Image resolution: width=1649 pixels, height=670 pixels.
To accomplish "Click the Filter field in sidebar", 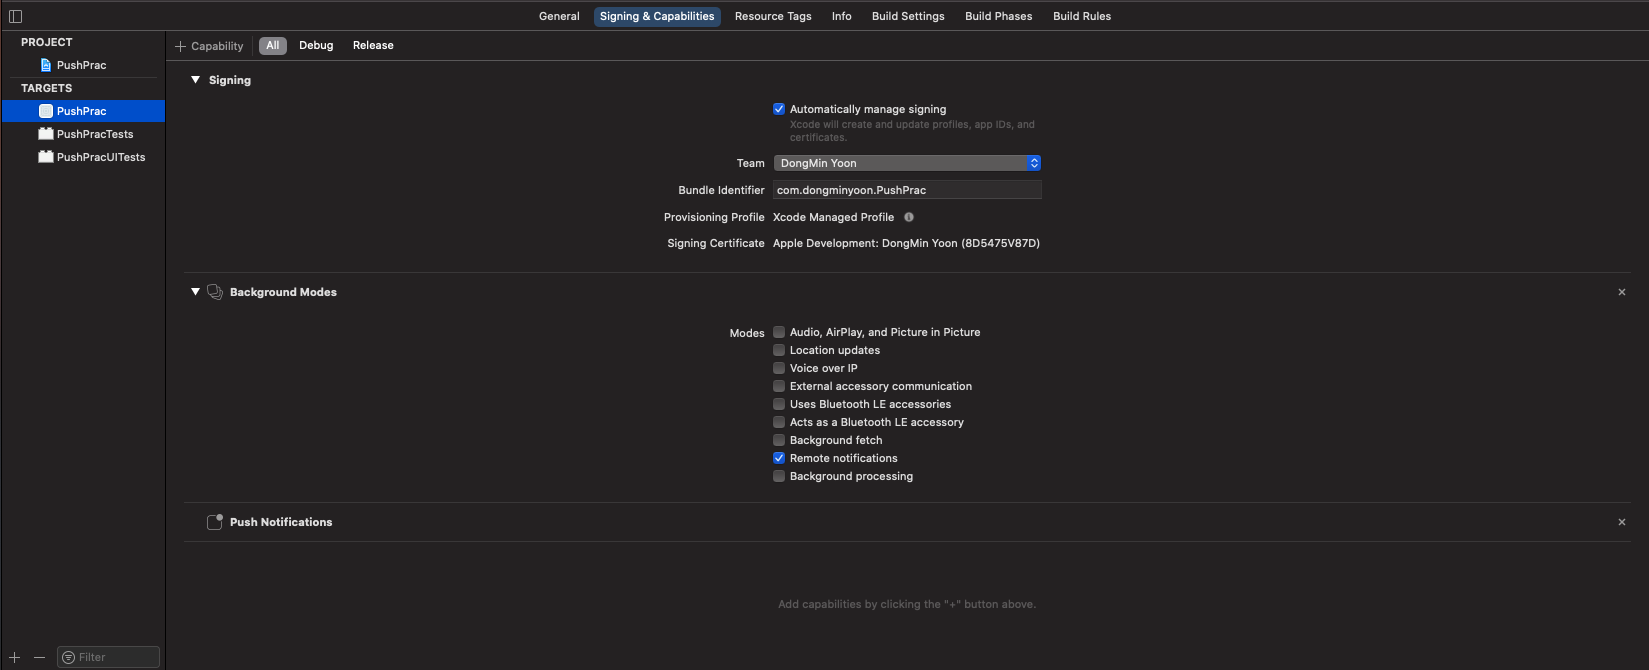I will pyautogui.click(x=108, y=657).
